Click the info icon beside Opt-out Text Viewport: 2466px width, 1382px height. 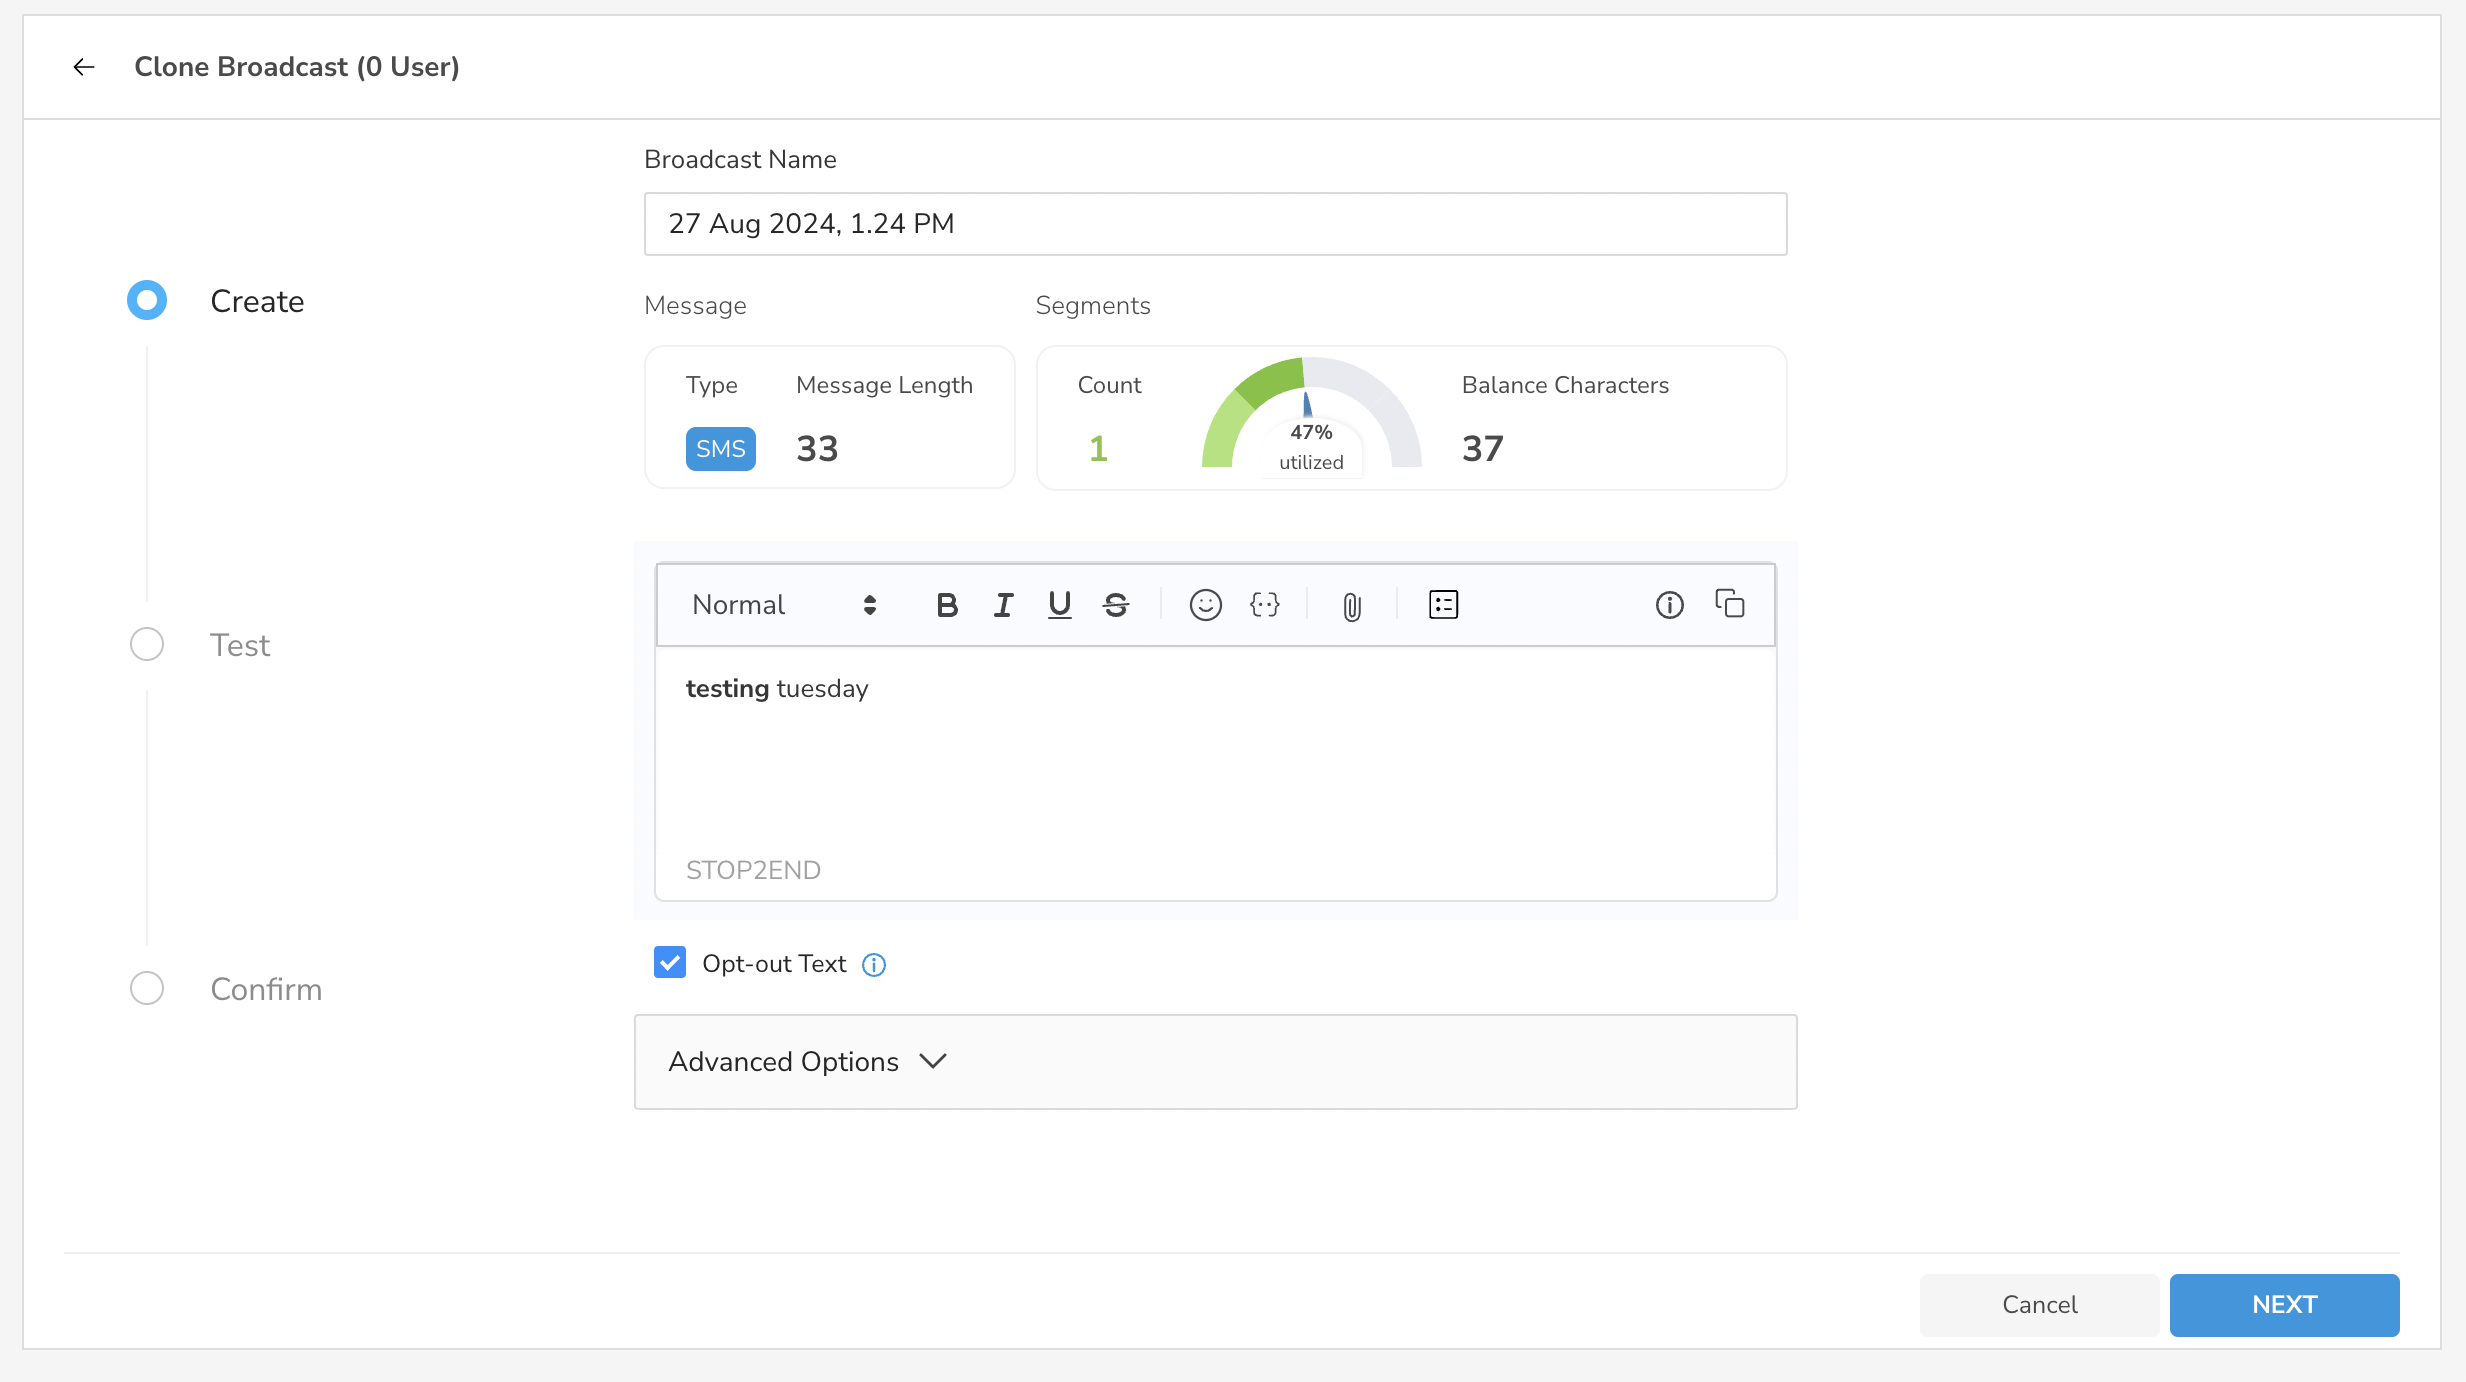[874, 964]
